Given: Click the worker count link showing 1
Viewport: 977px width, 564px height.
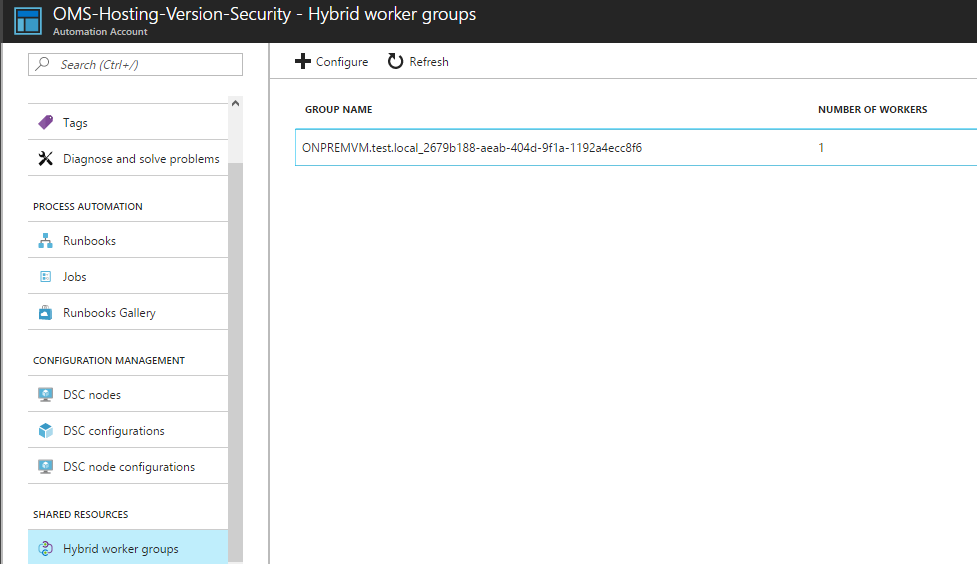Looking at the screenshot, I should pos(821,148).
